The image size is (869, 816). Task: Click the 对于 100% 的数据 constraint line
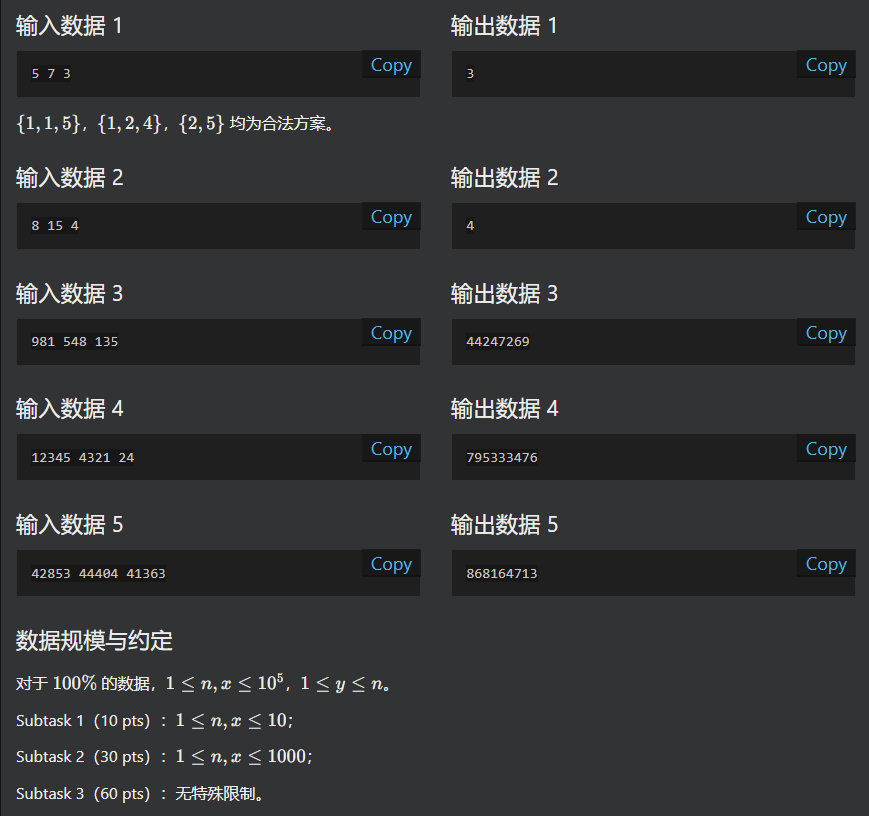pyautogui.click(x=203, y=683)
